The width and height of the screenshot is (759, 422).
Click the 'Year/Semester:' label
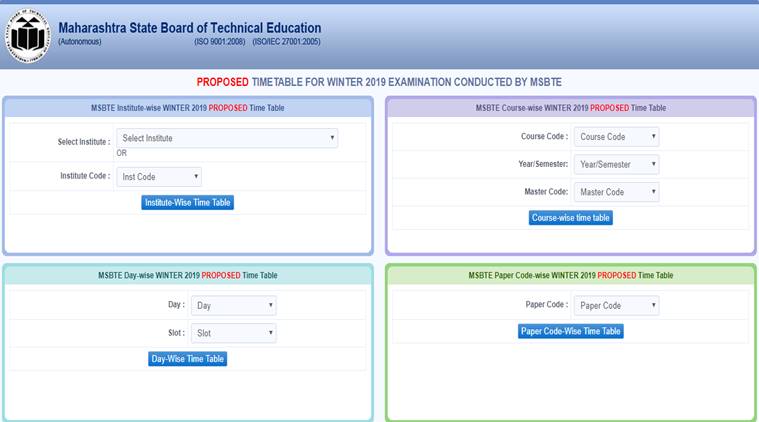click(543, 164)
